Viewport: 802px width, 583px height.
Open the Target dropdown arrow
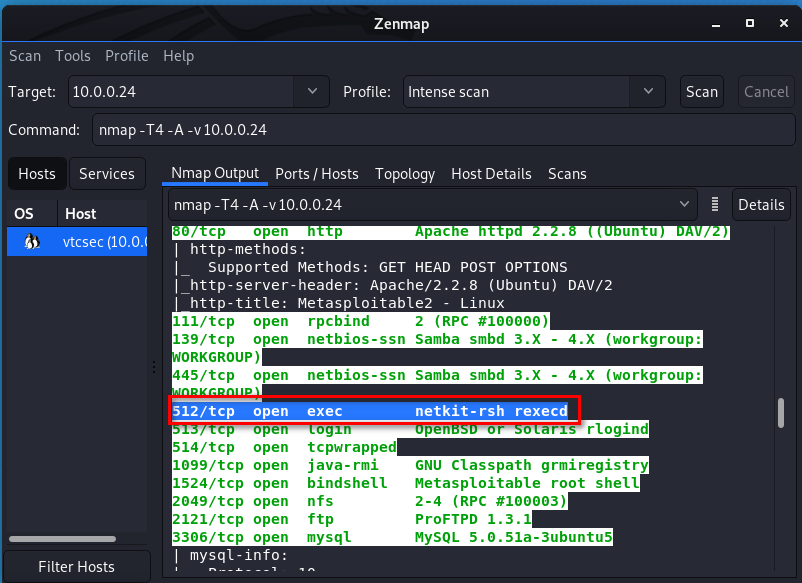(x=312, y=92)
